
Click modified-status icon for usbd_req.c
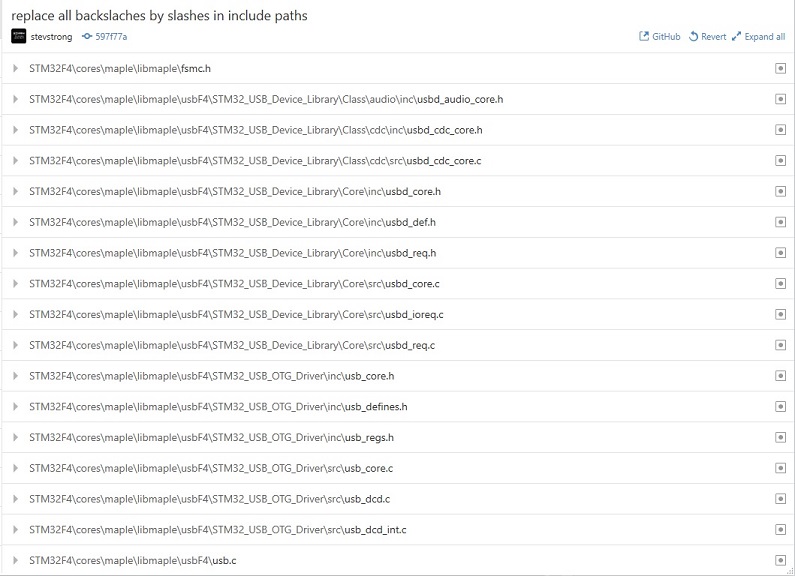coord(780,345)
